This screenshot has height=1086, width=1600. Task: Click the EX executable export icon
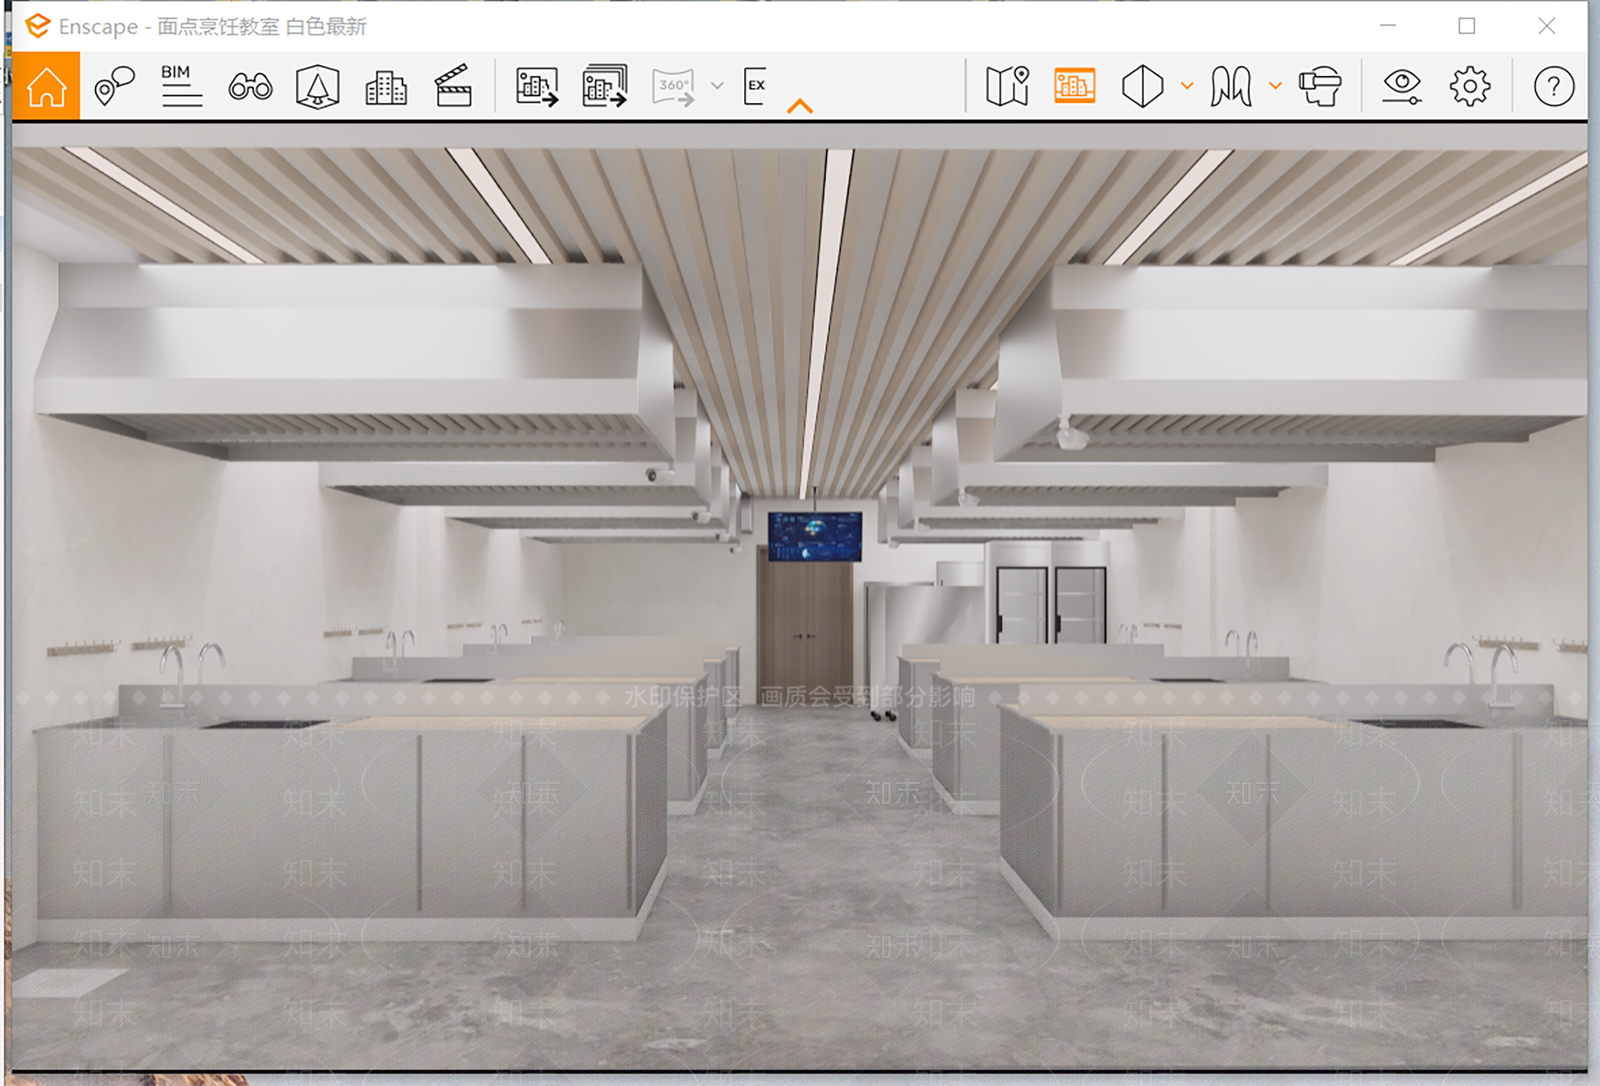[x=756, y=86]
